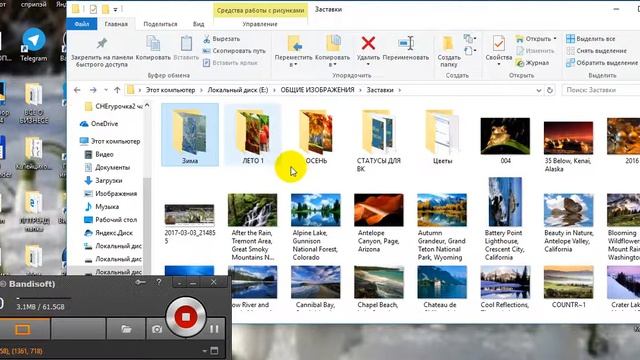
Task: Click Изменить in ribbon
Action: coord(535,51)
